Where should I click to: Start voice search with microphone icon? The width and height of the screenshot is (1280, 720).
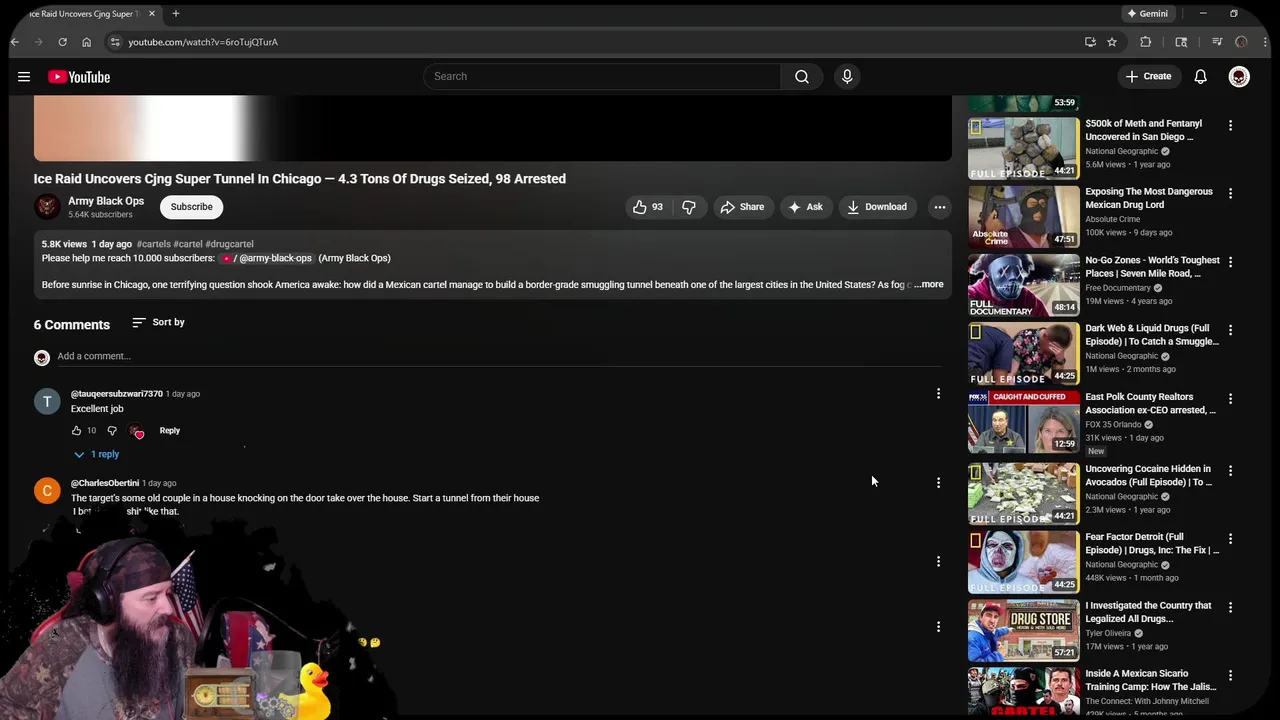pyautogui.click(x=847, y=77)
